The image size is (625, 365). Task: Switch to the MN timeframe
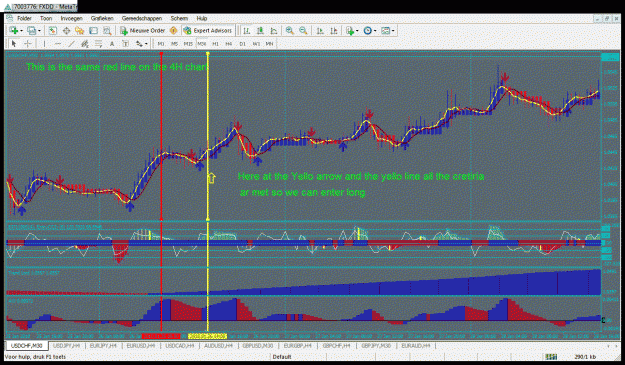[x=269, y=44]
